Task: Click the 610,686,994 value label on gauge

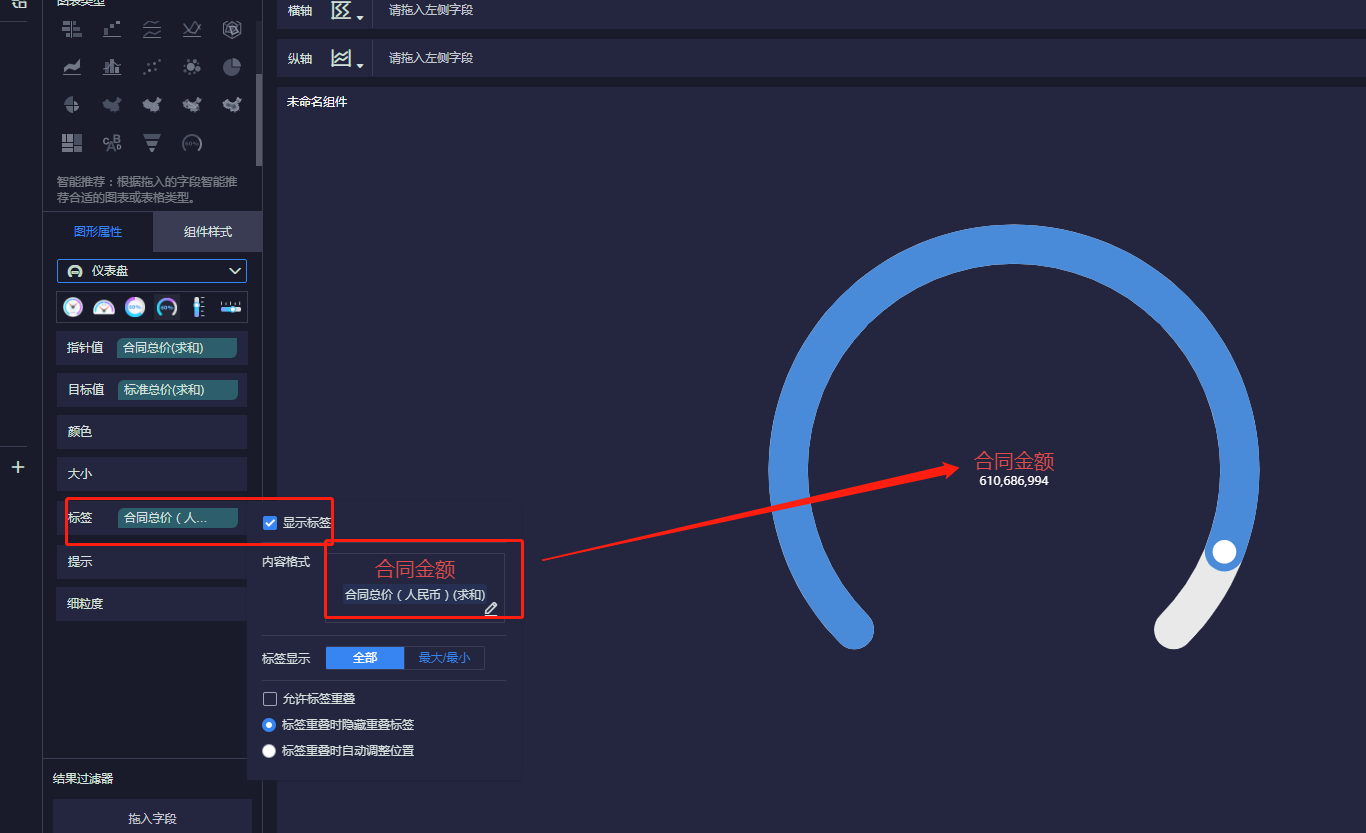Action: point(1014,481)
